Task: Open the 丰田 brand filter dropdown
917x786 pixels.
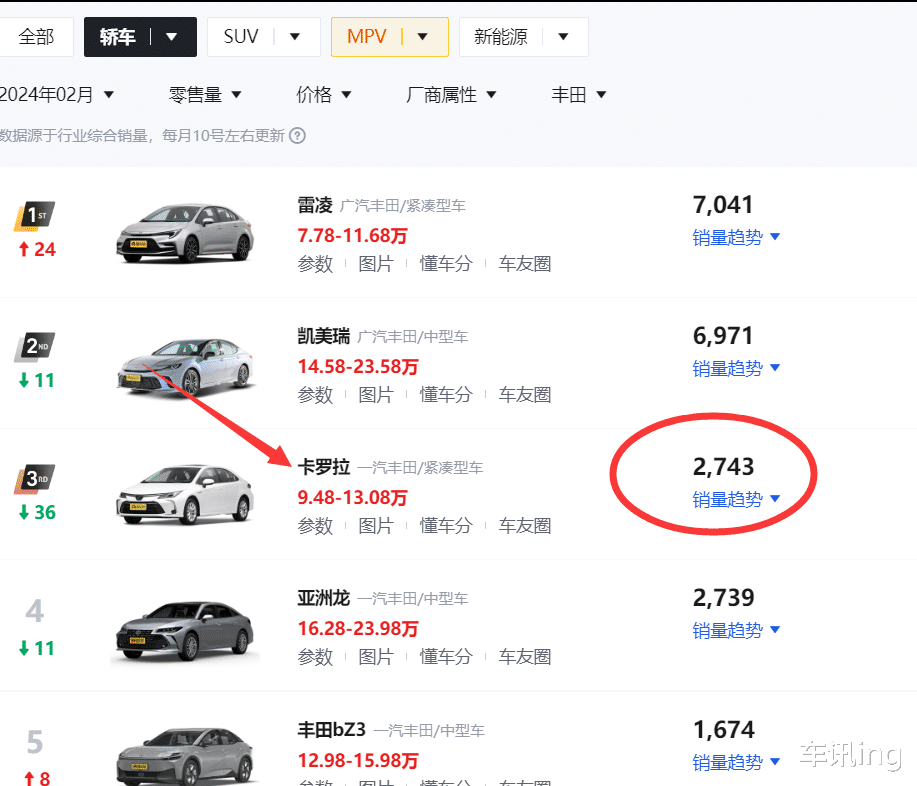Action: [x=578, y=94]
